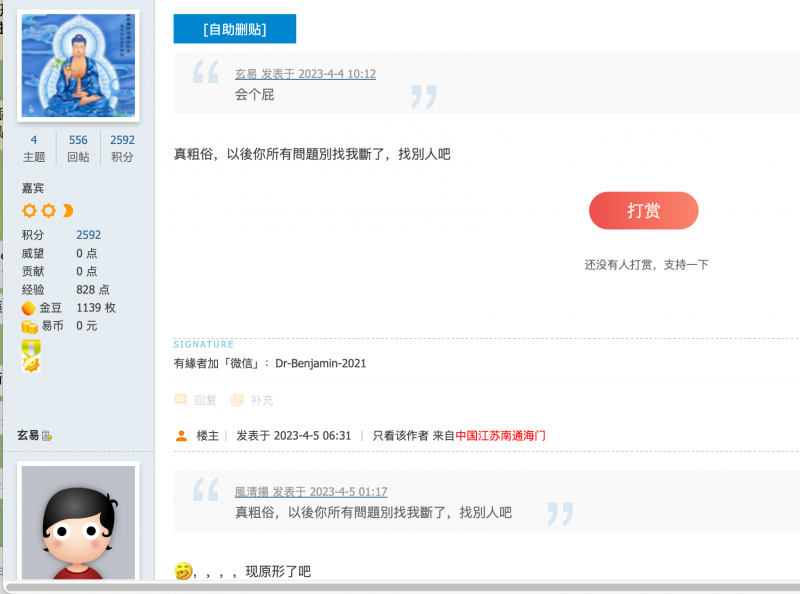Image resolution: width=800 pixels, height=594 pixels.
Task: Click the 556 回帖 count link
Action: tap(78, 139)
